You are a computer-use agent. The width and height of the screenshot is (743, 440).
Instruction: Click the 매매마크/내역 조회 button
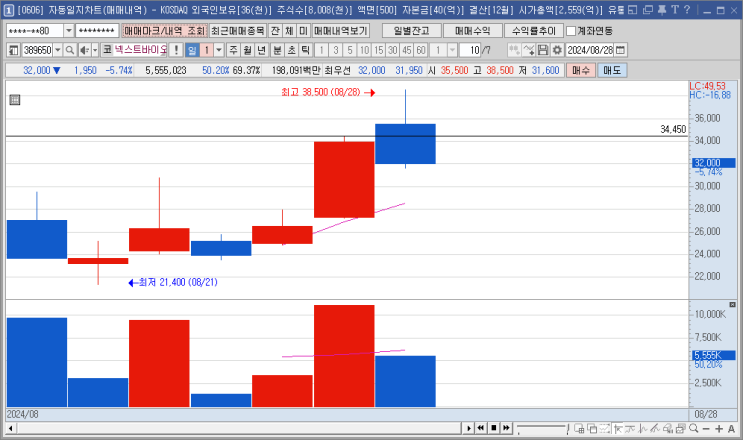[x=164, y=31]
